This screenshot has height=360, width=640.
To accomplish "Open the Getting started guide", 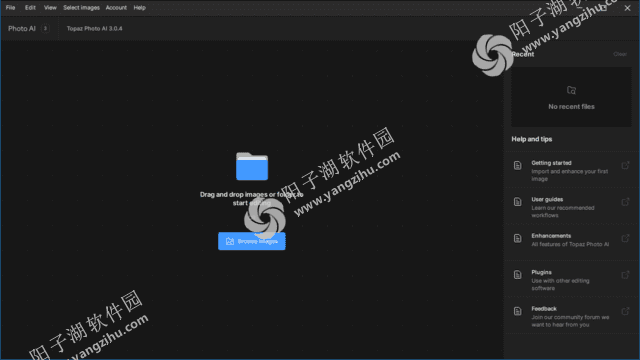I will click(571, 170).
